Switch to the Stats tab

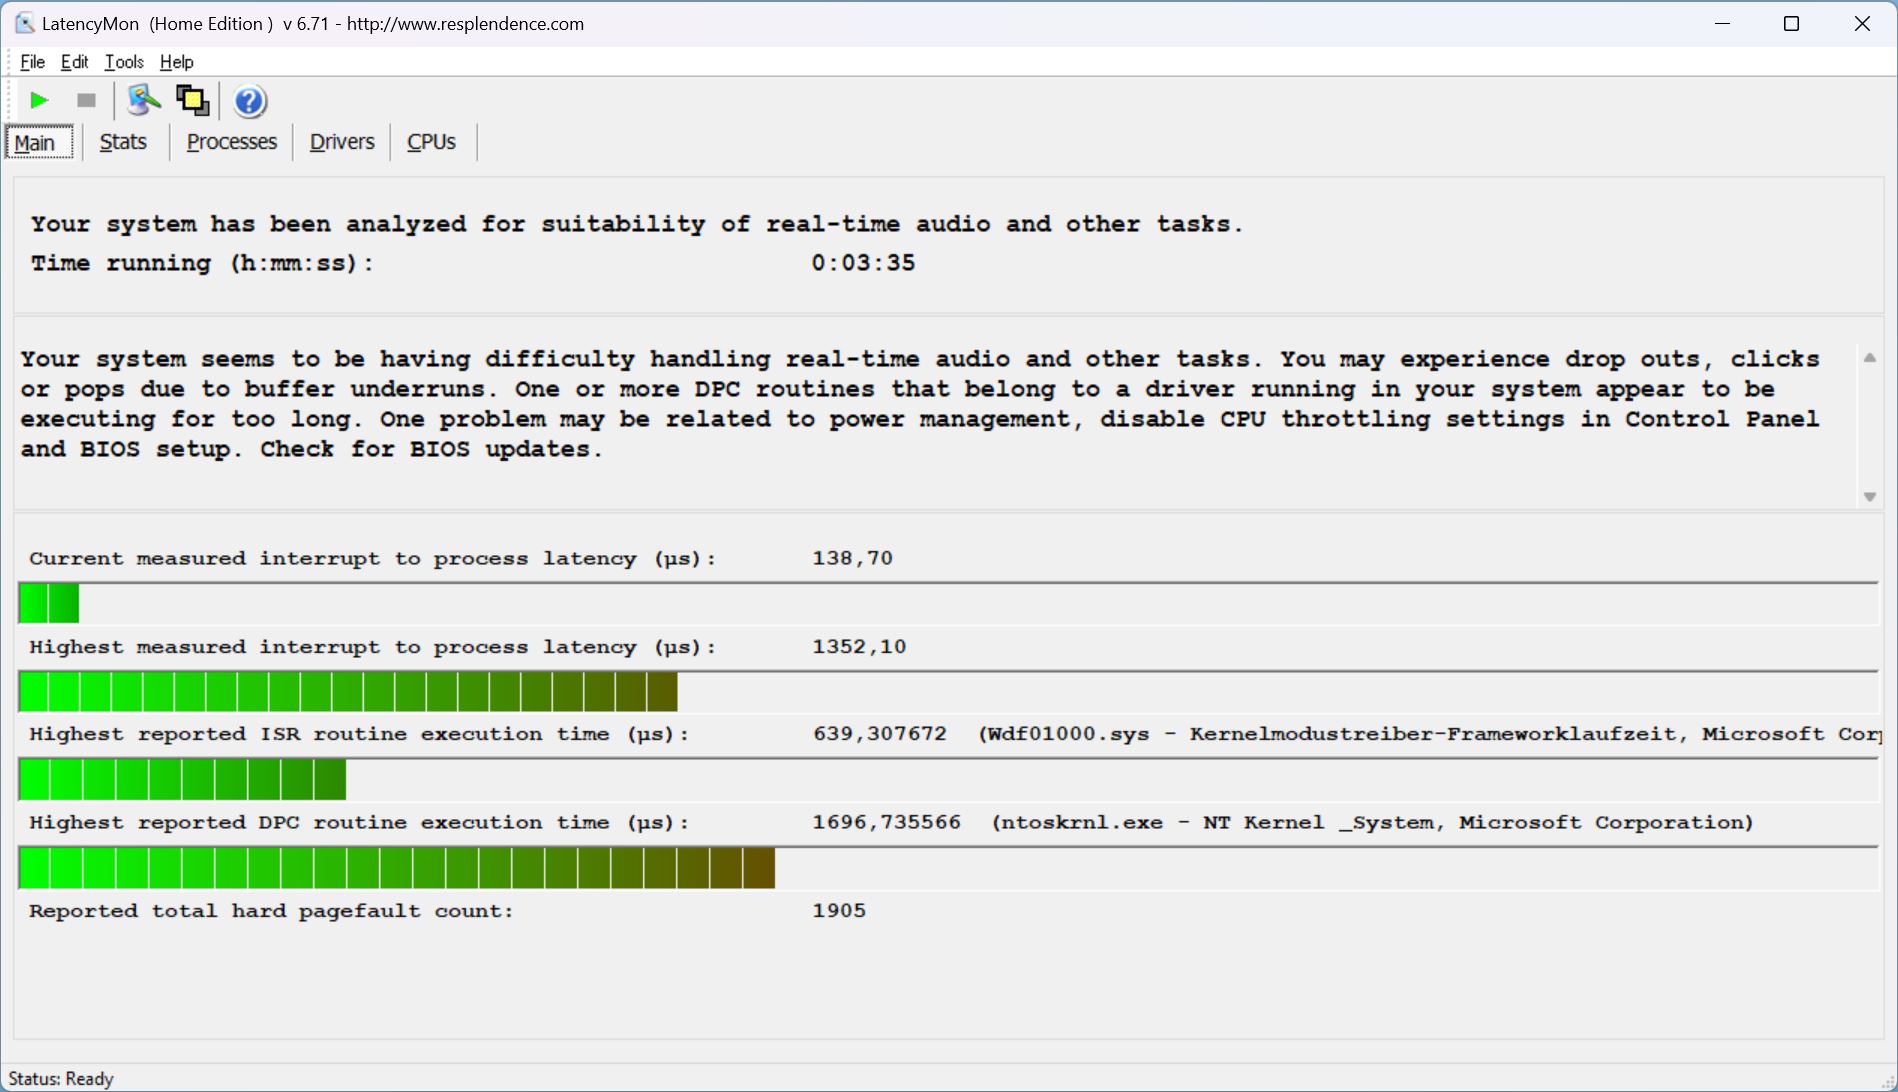[123, 142]
